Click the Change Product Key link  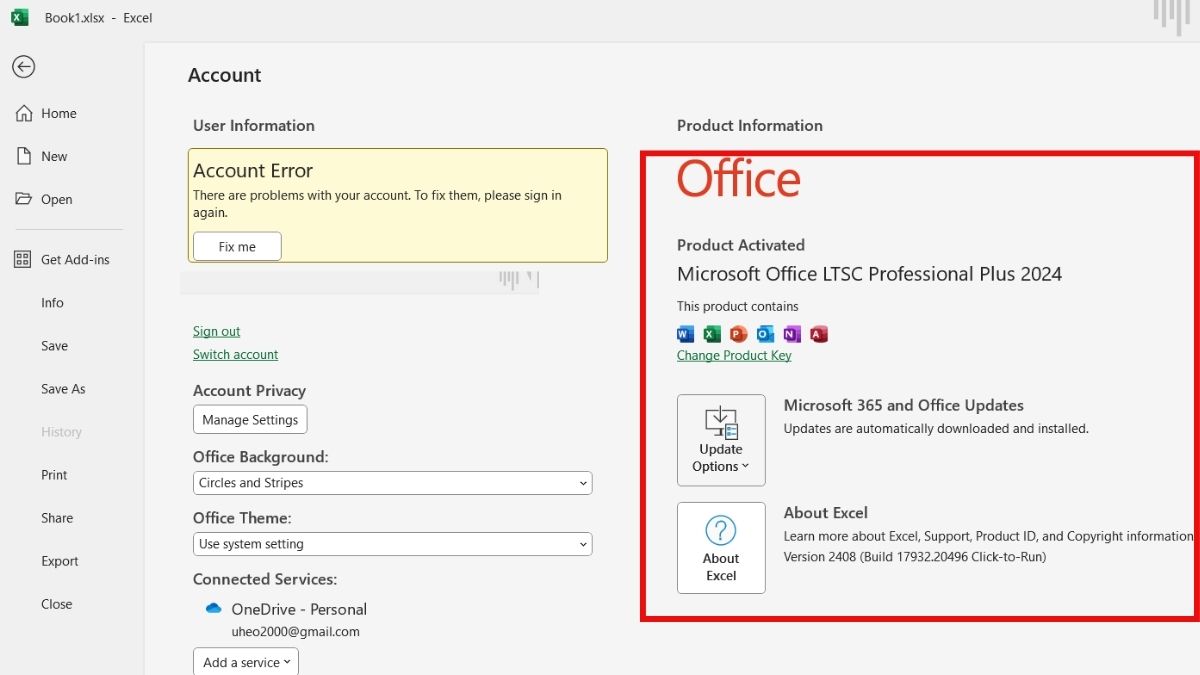pyautogui.click(x=734, y=355)
